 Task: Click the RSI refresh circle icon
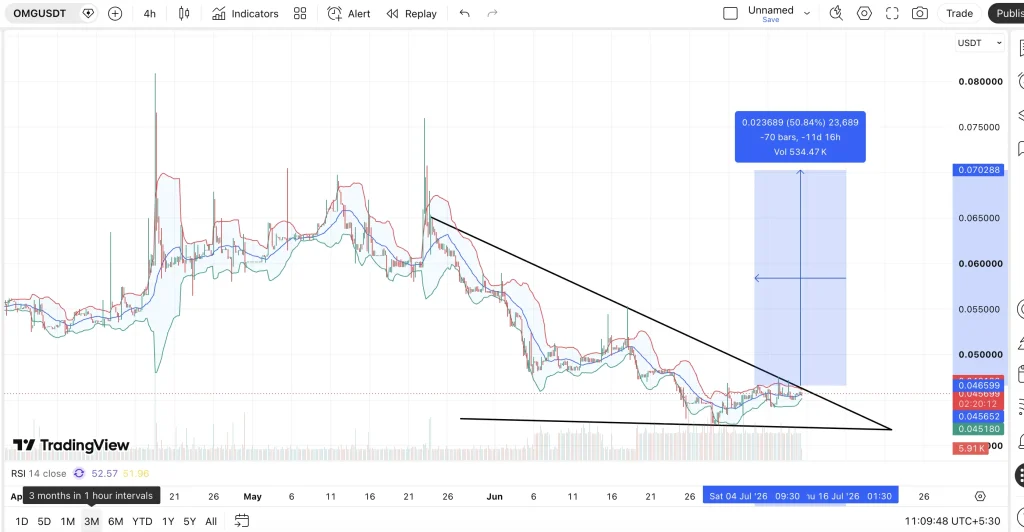pyautogui.click(x=79, y=473)
